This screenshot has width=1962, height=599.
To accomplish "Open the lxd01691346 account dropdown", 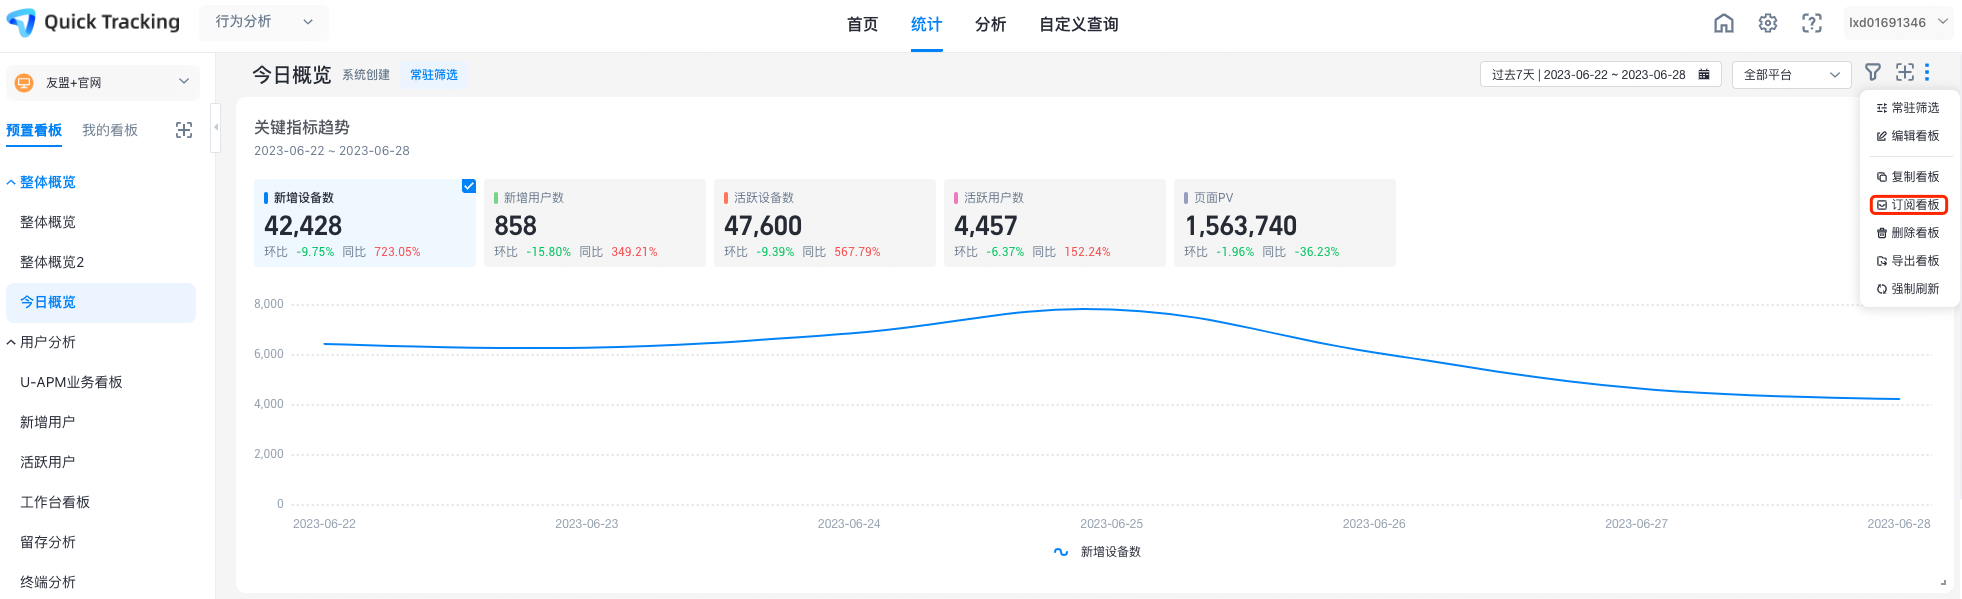I will [x=1898, y=22].
